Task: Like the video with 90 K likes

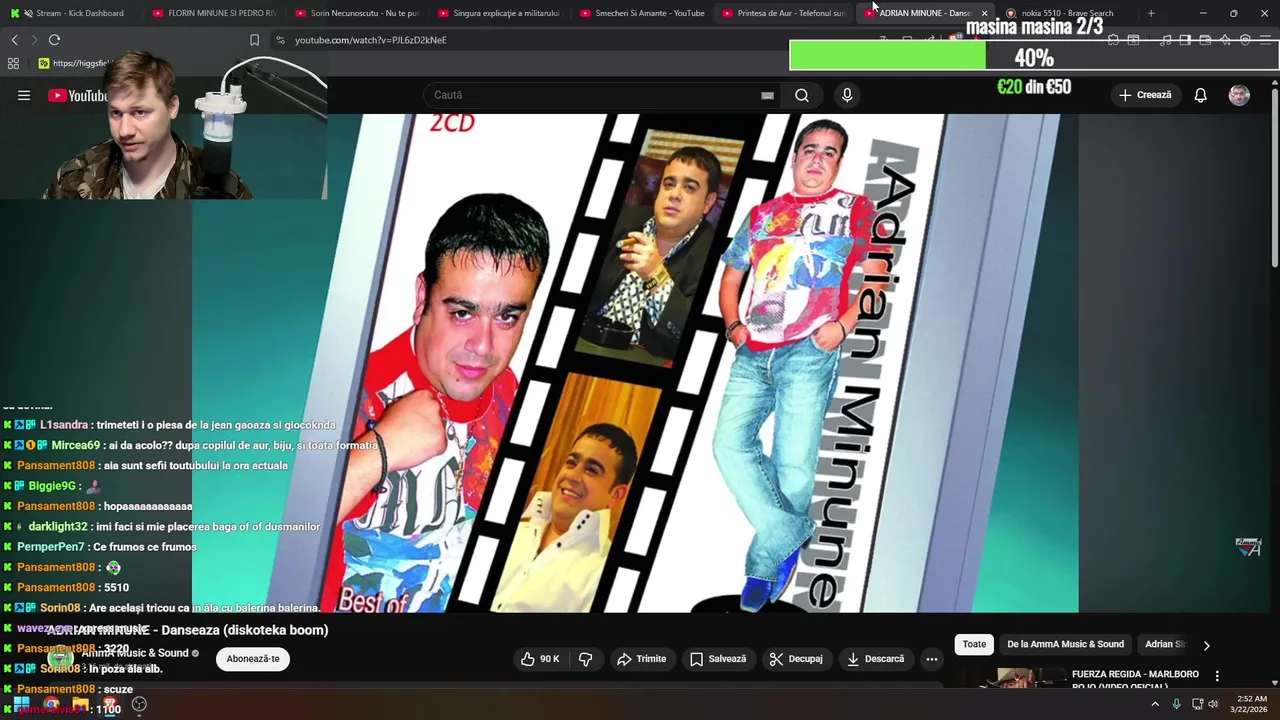Action: 539,659
